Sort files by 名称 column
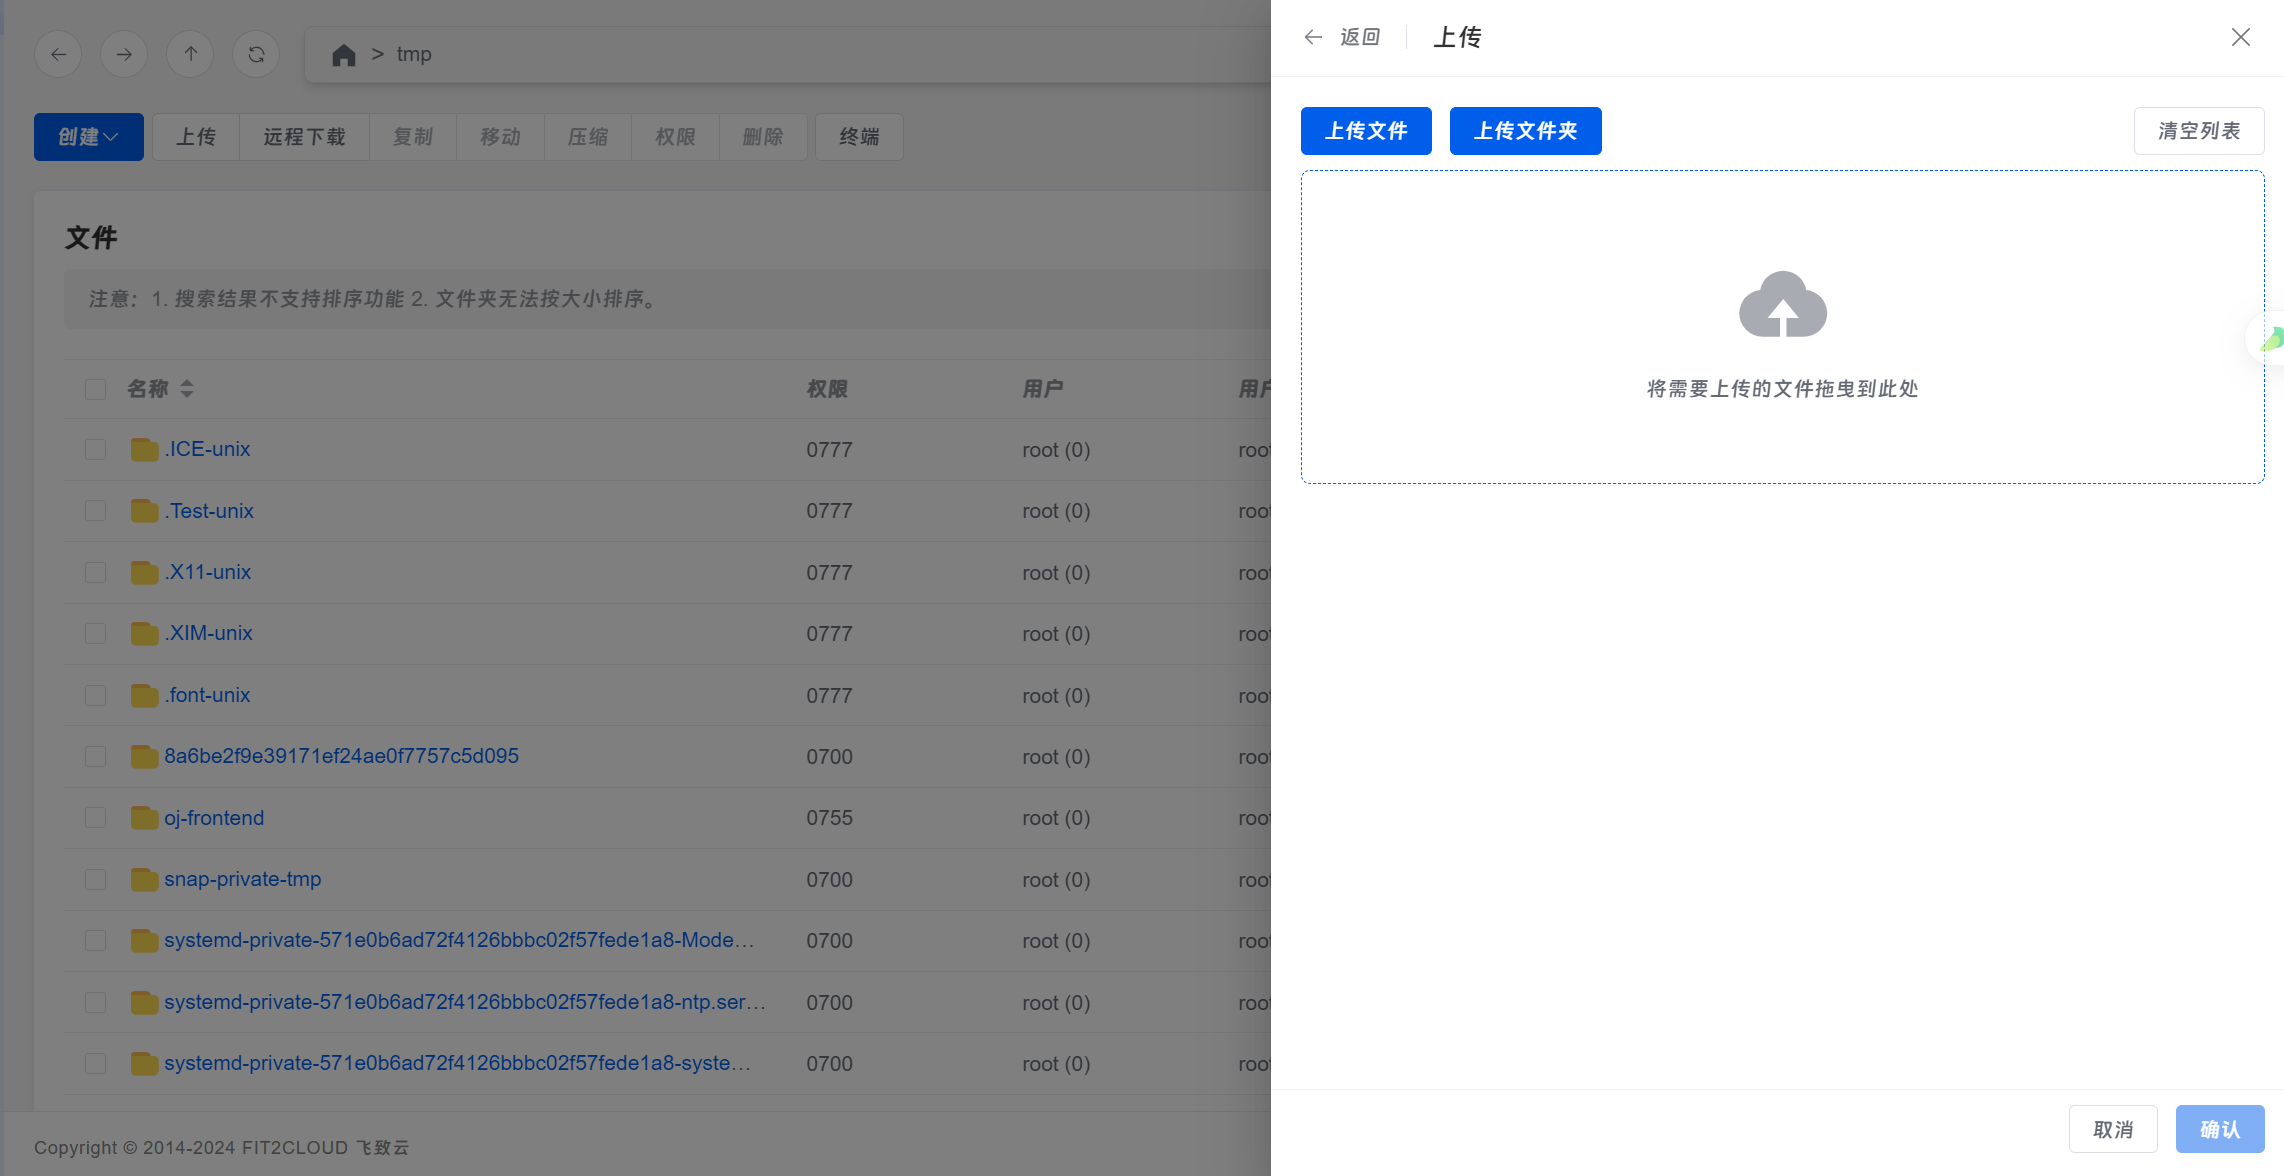The image size is (2284, 1176). click(x=186, y=389)
